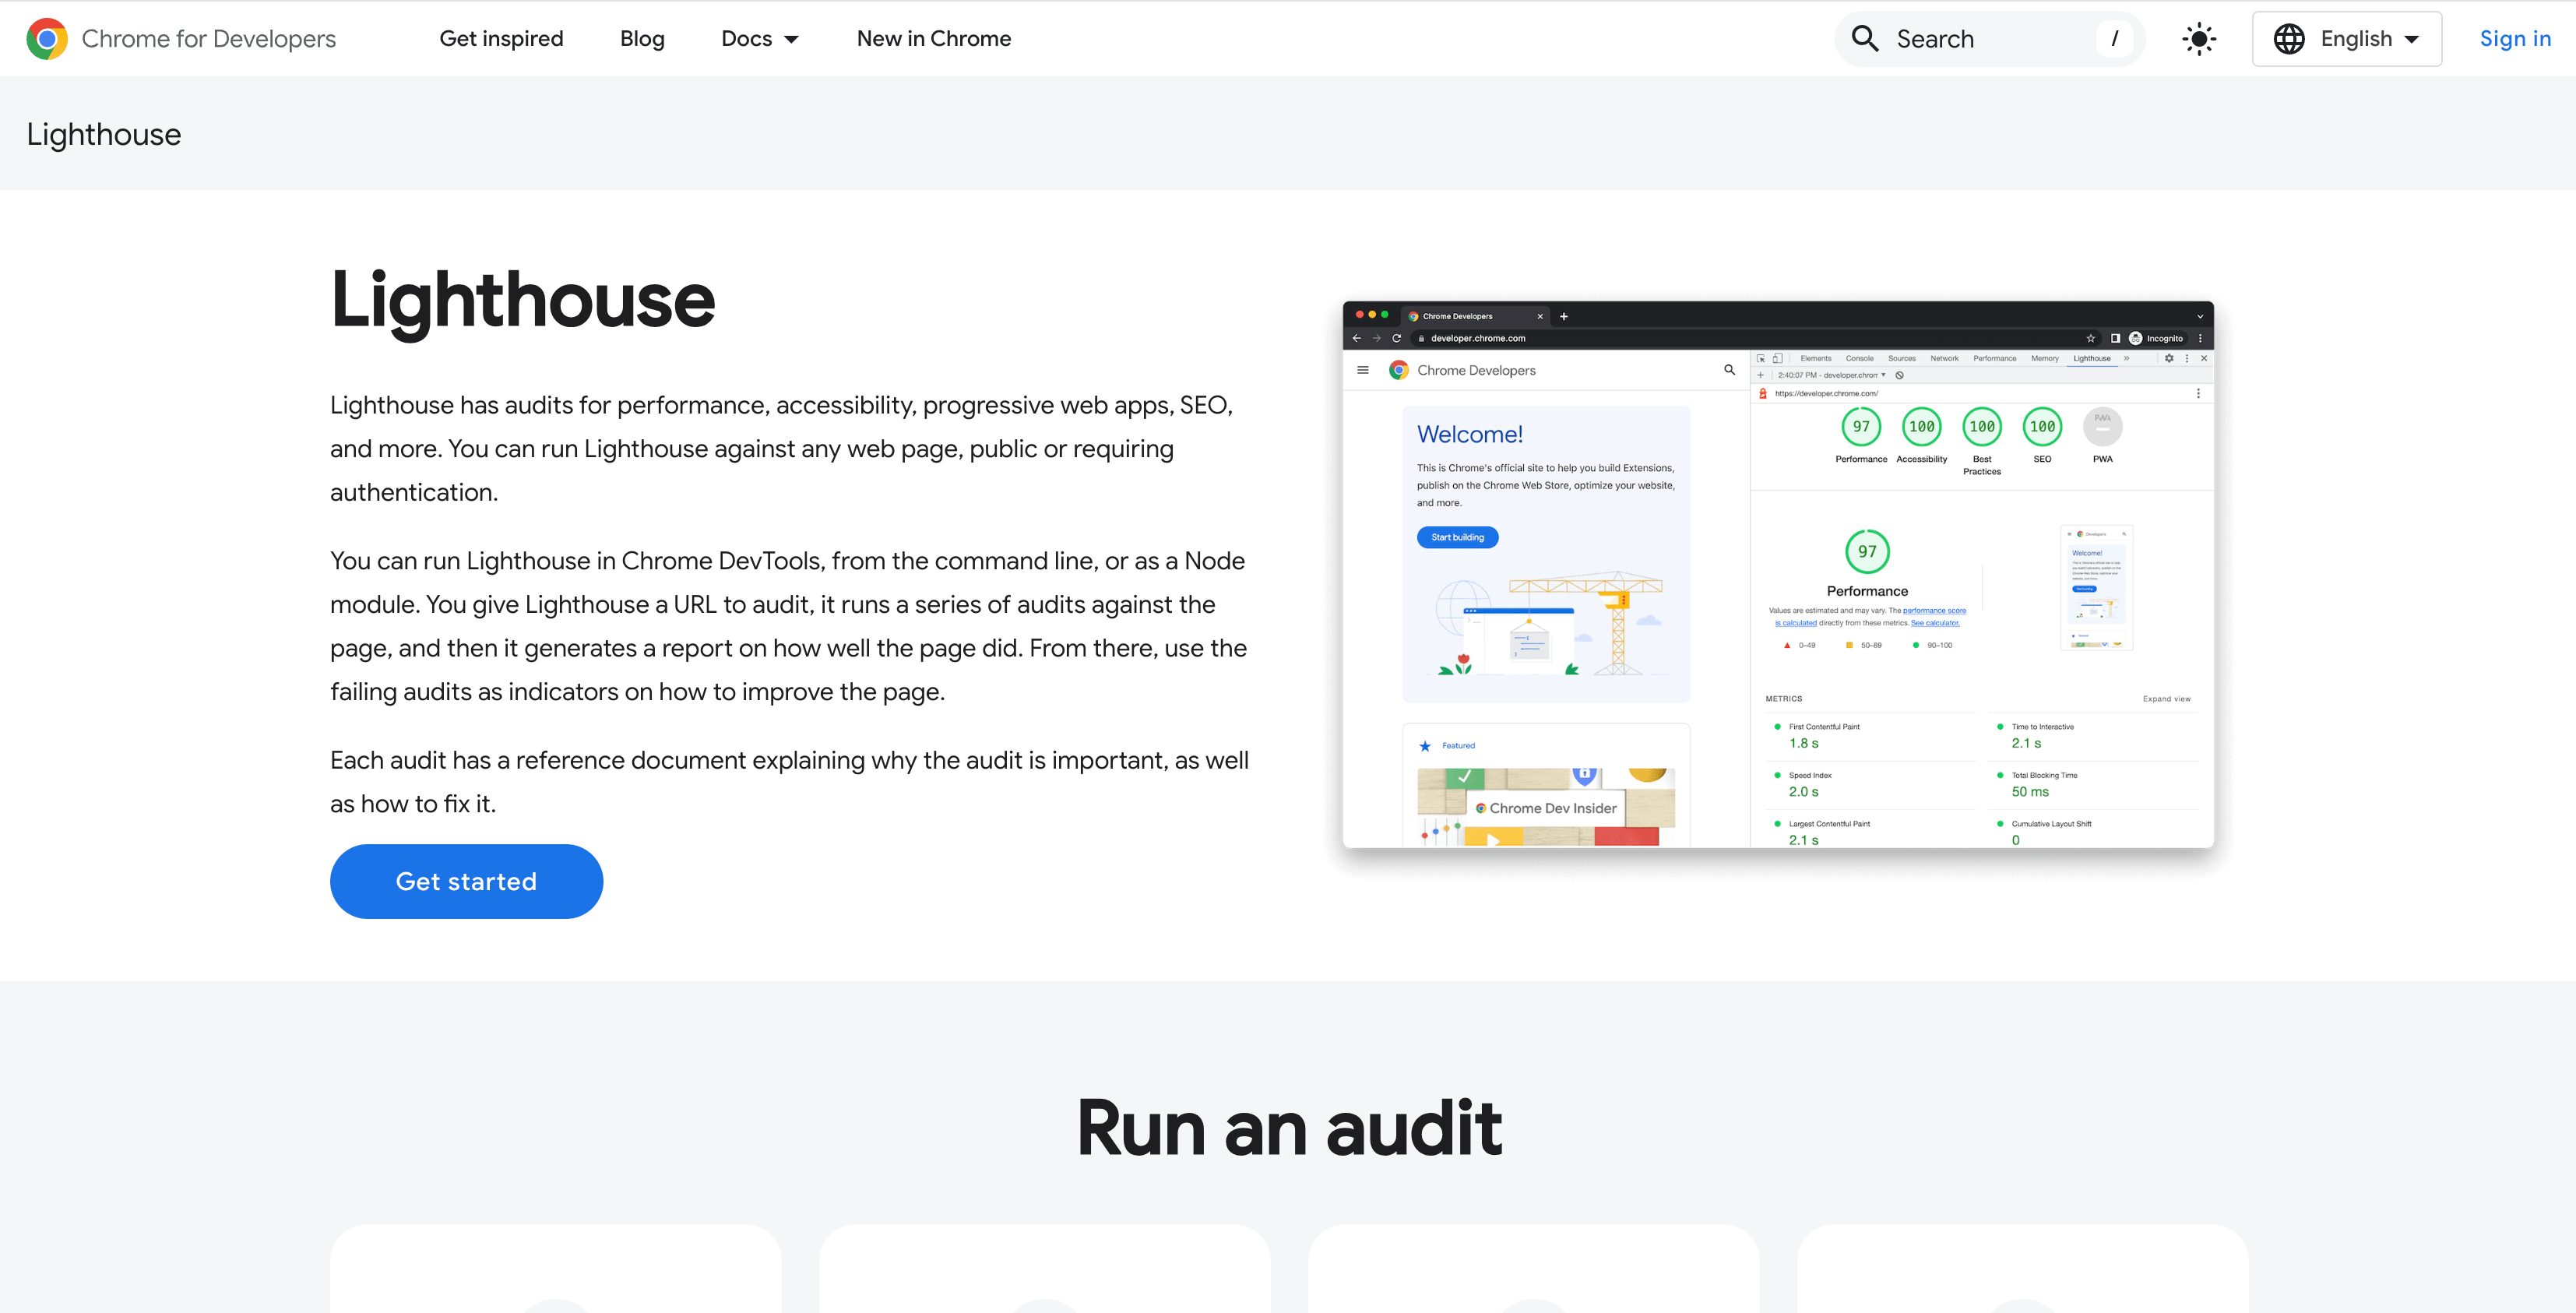The image size is (2576, 1313).
Task: Click the Incognito indicator in screenshot
Action: tap(2156, 338)
